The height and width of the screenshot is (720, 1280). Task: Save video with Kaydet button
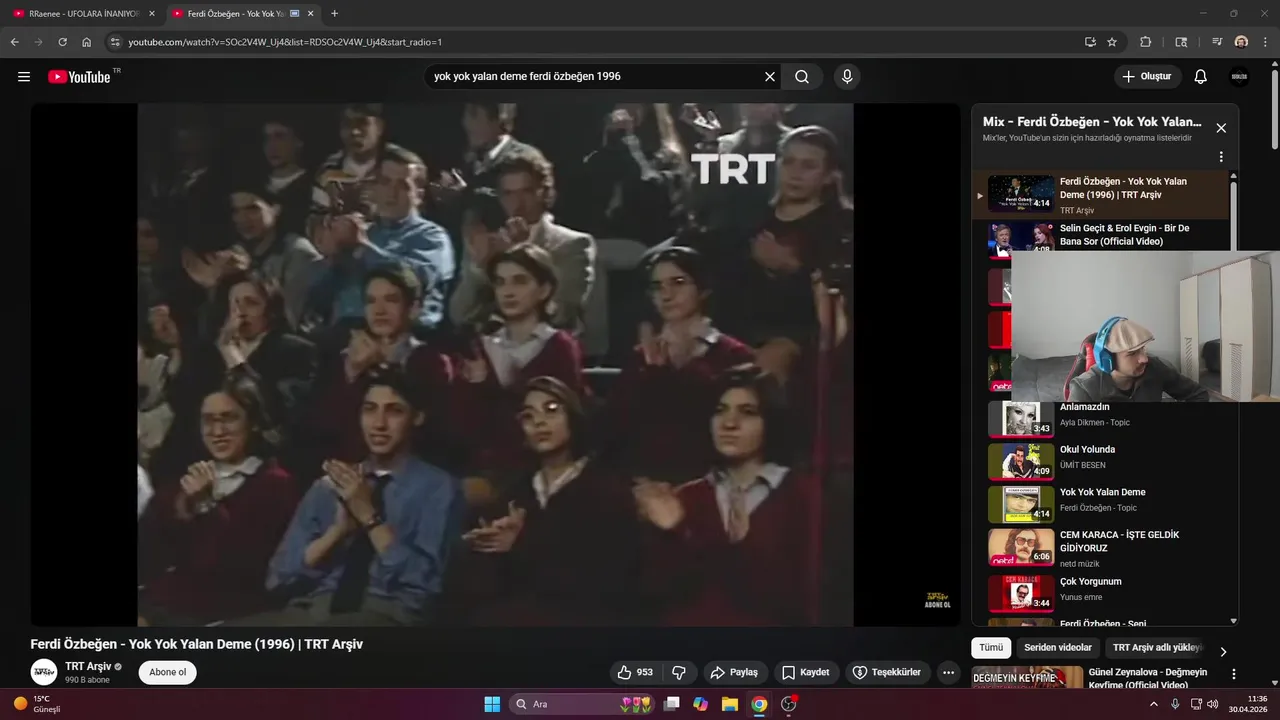pos(806,672)
